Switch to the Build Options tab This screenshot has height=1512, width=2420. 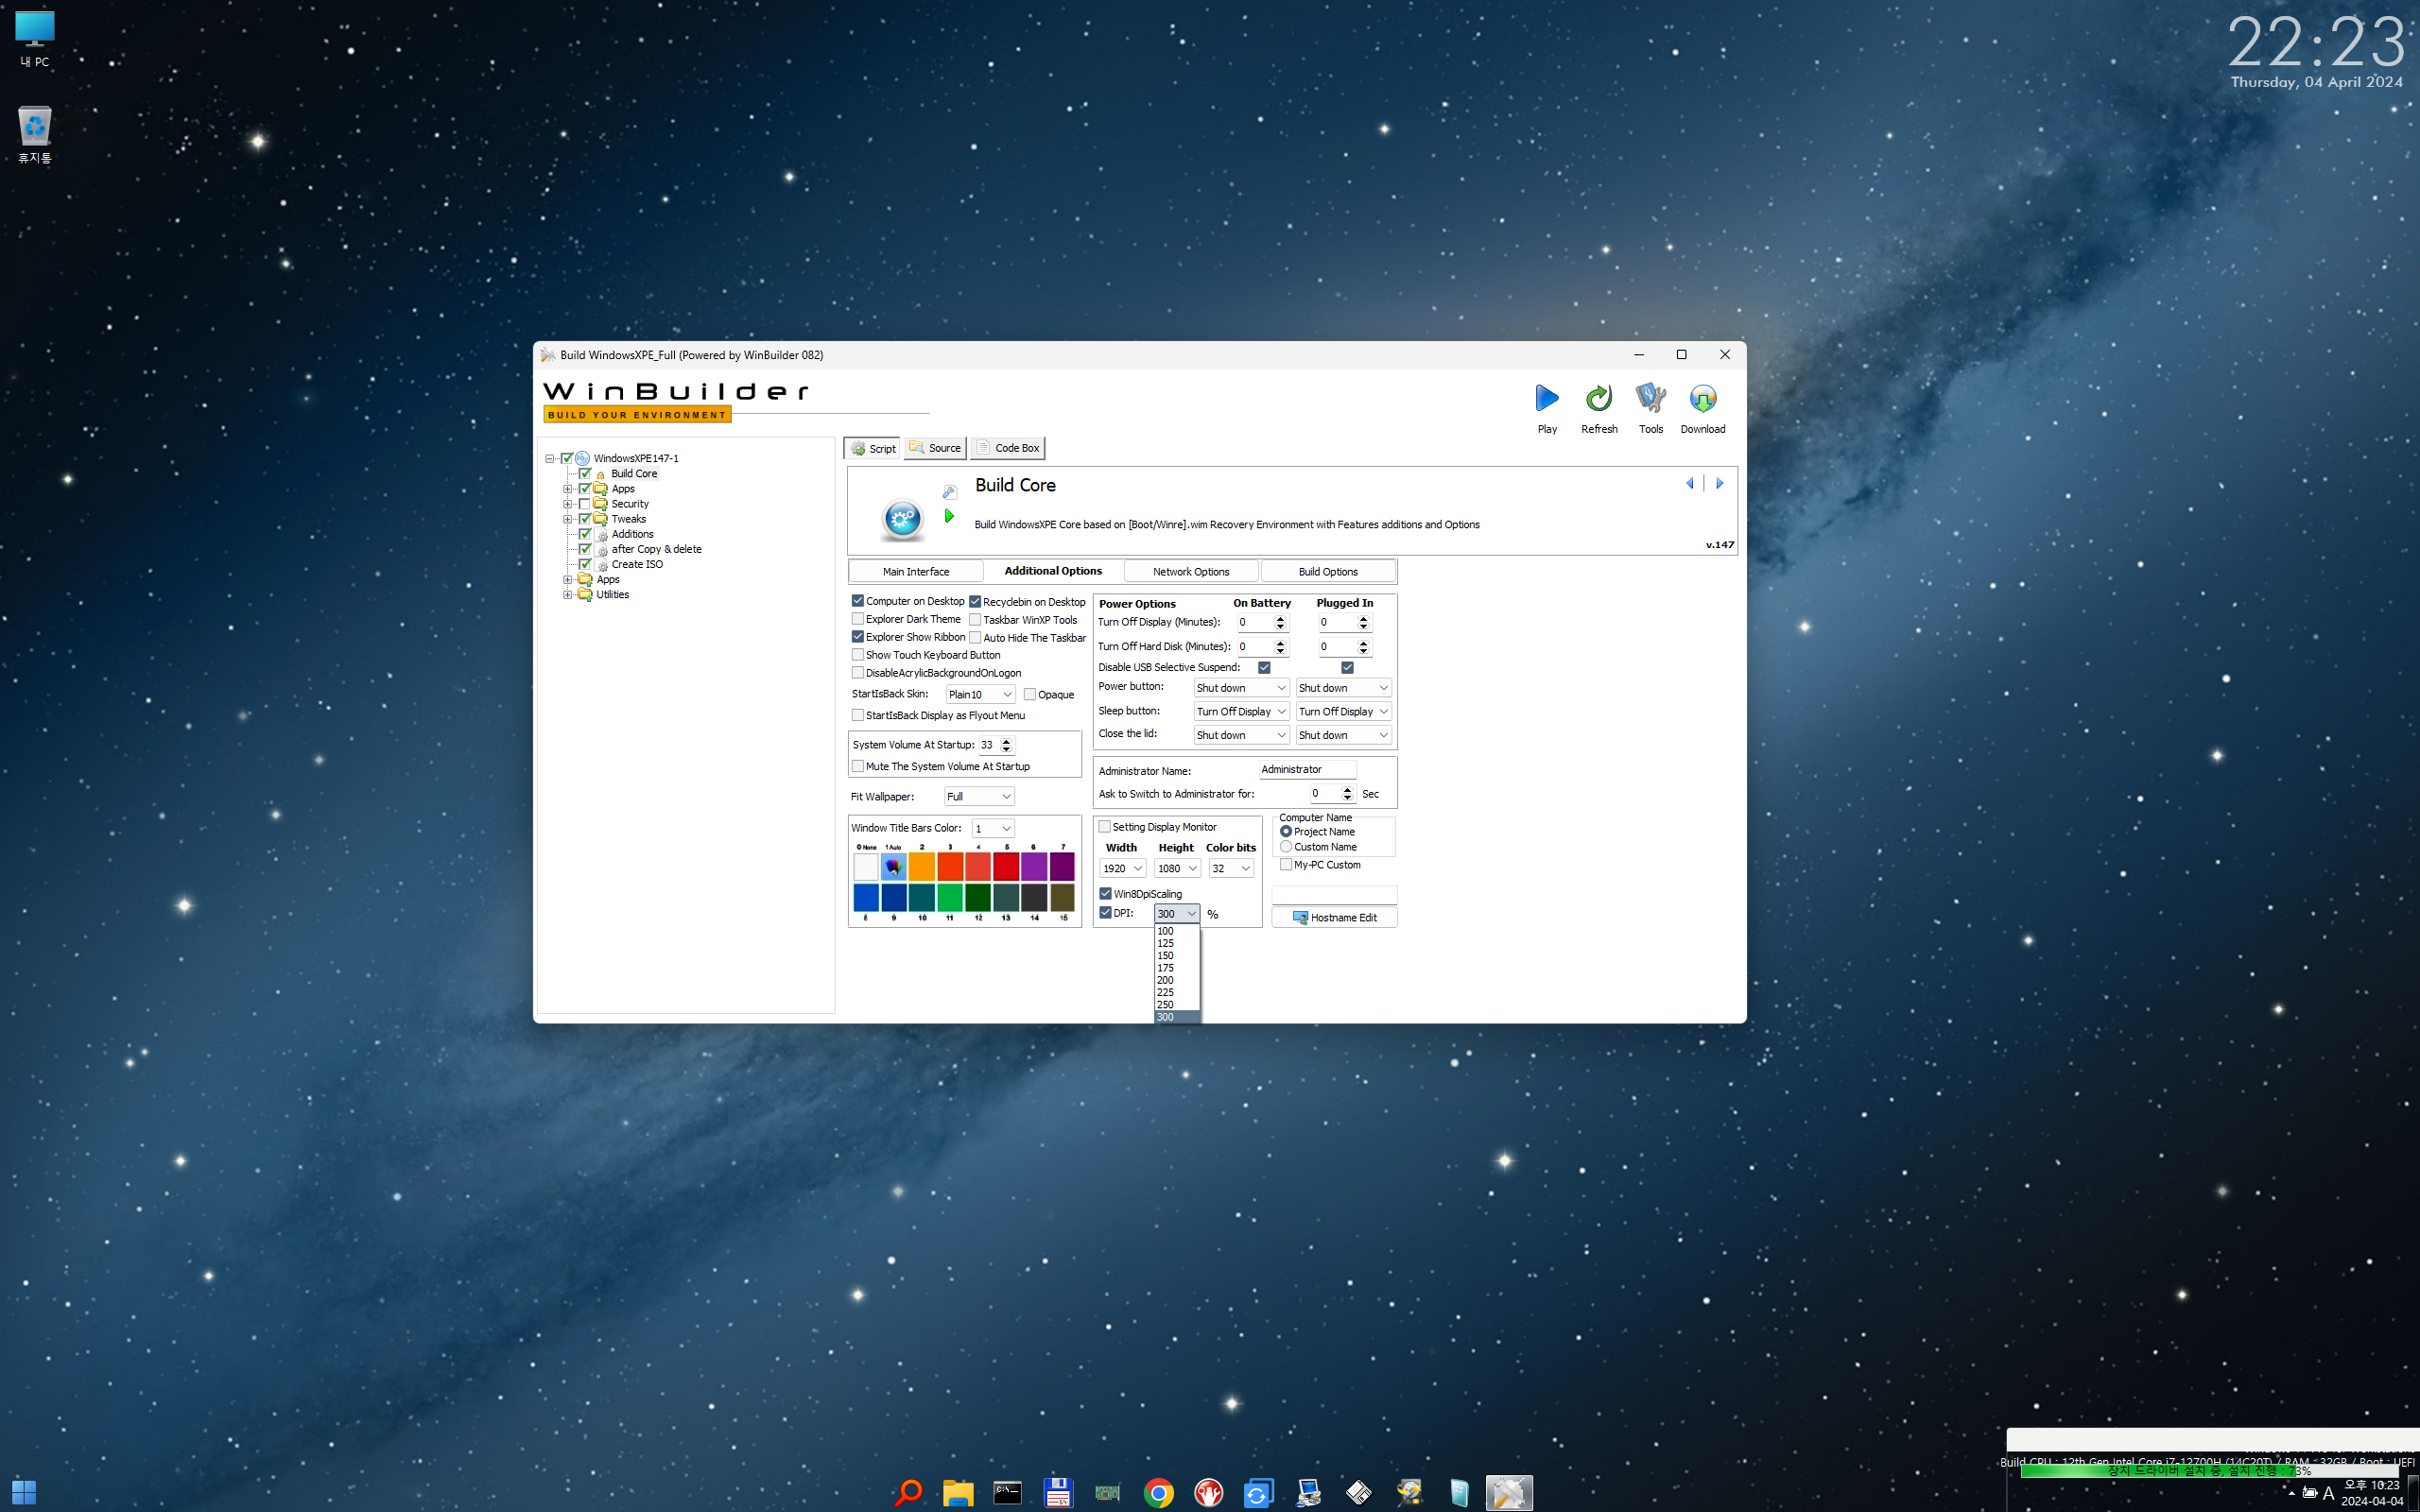pos(1328,572)
